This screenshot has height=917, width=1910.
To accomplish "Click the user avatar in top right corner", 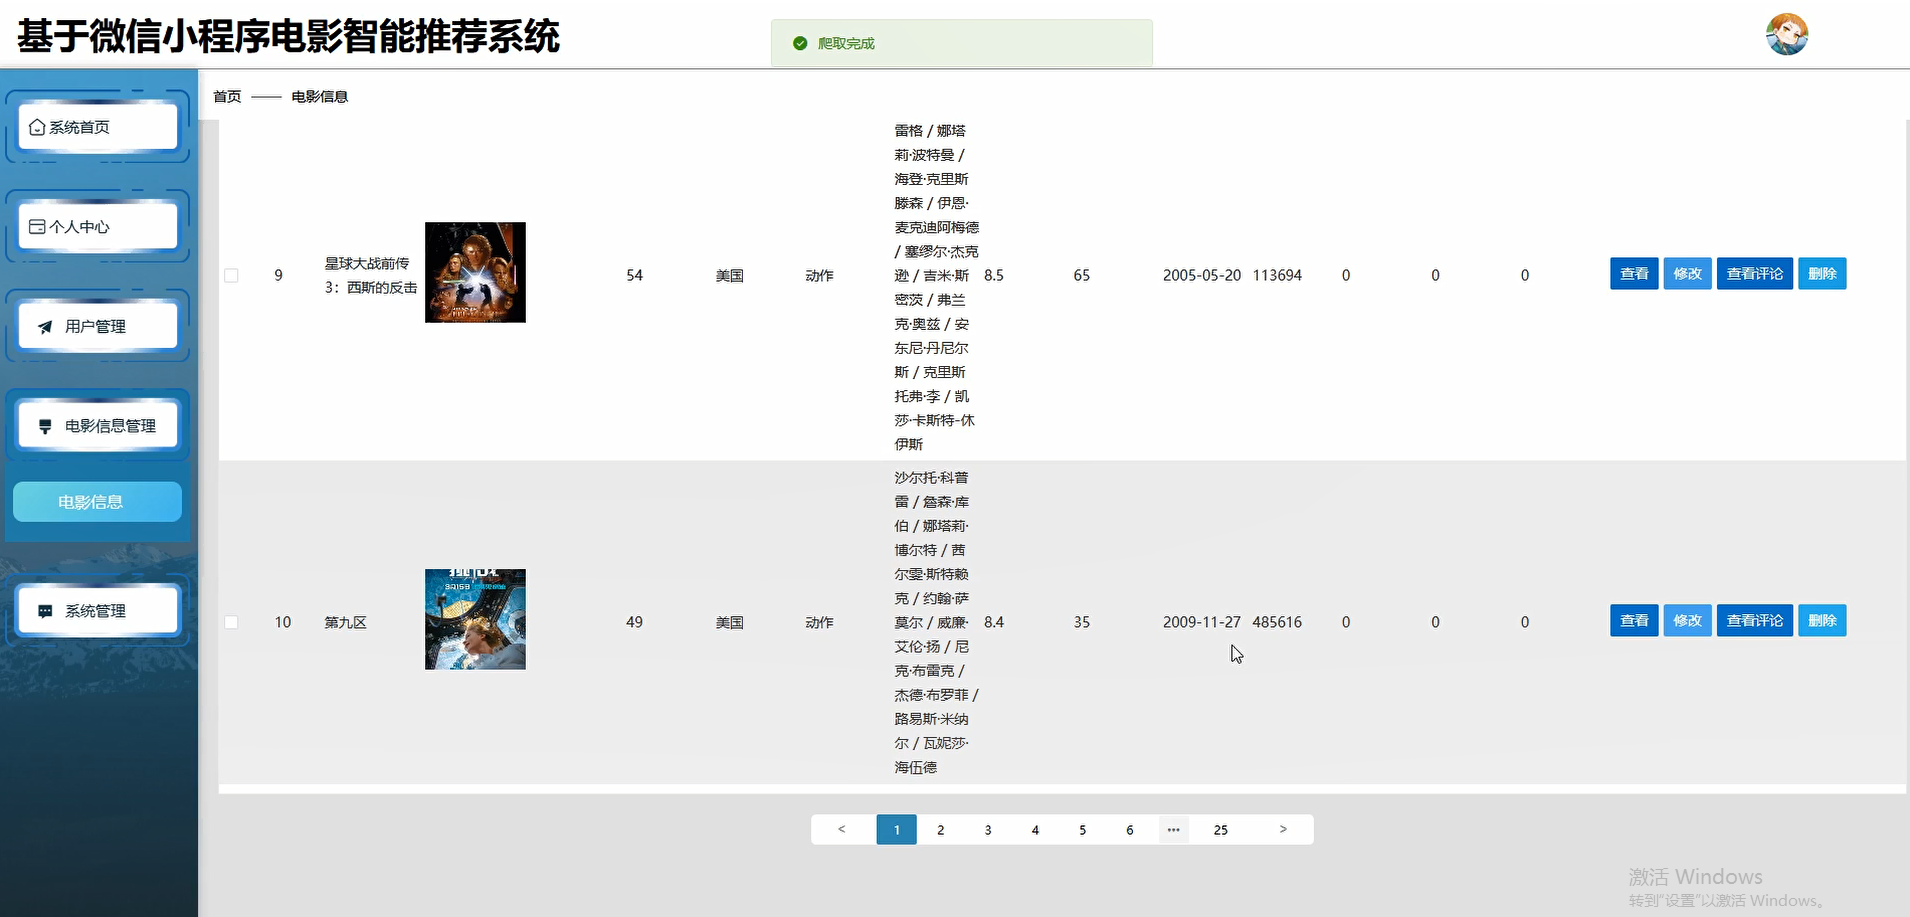I will [1786, 33].
